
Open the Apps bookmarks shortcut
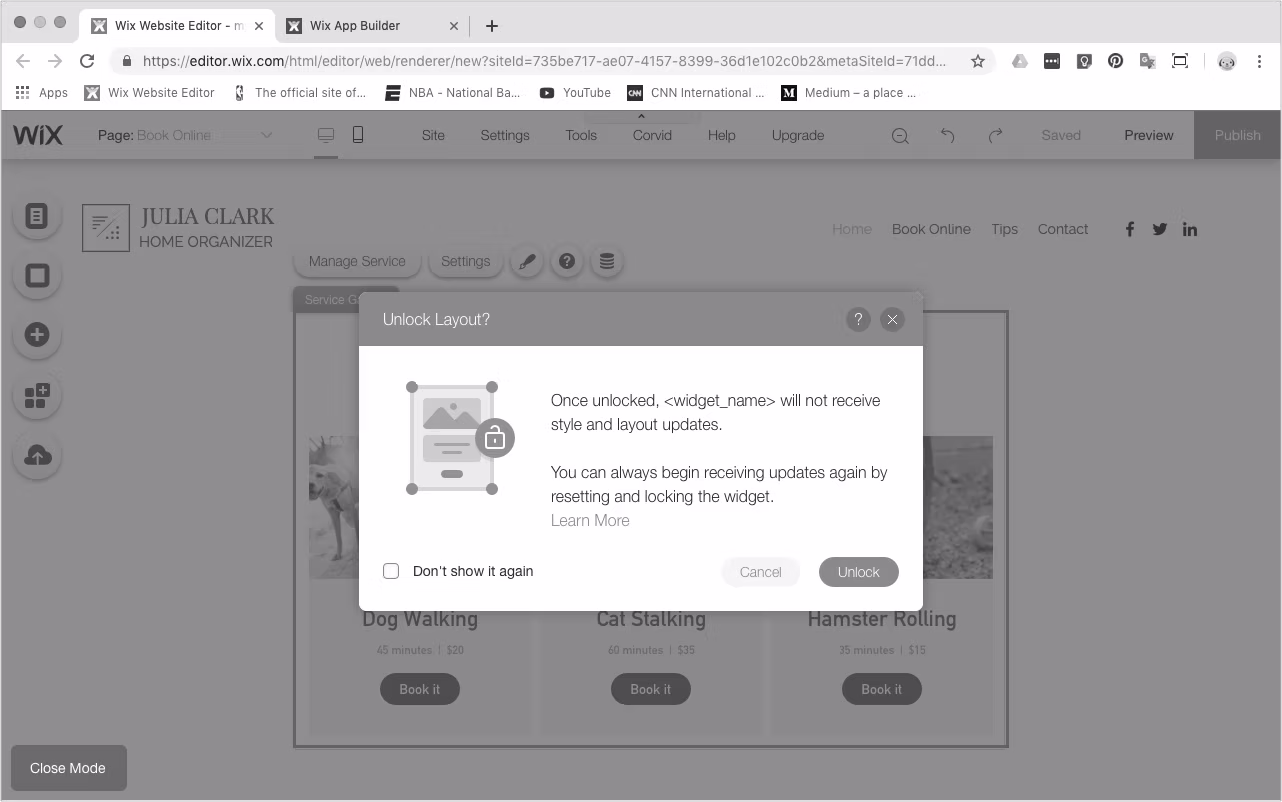[x=42, y=93]
